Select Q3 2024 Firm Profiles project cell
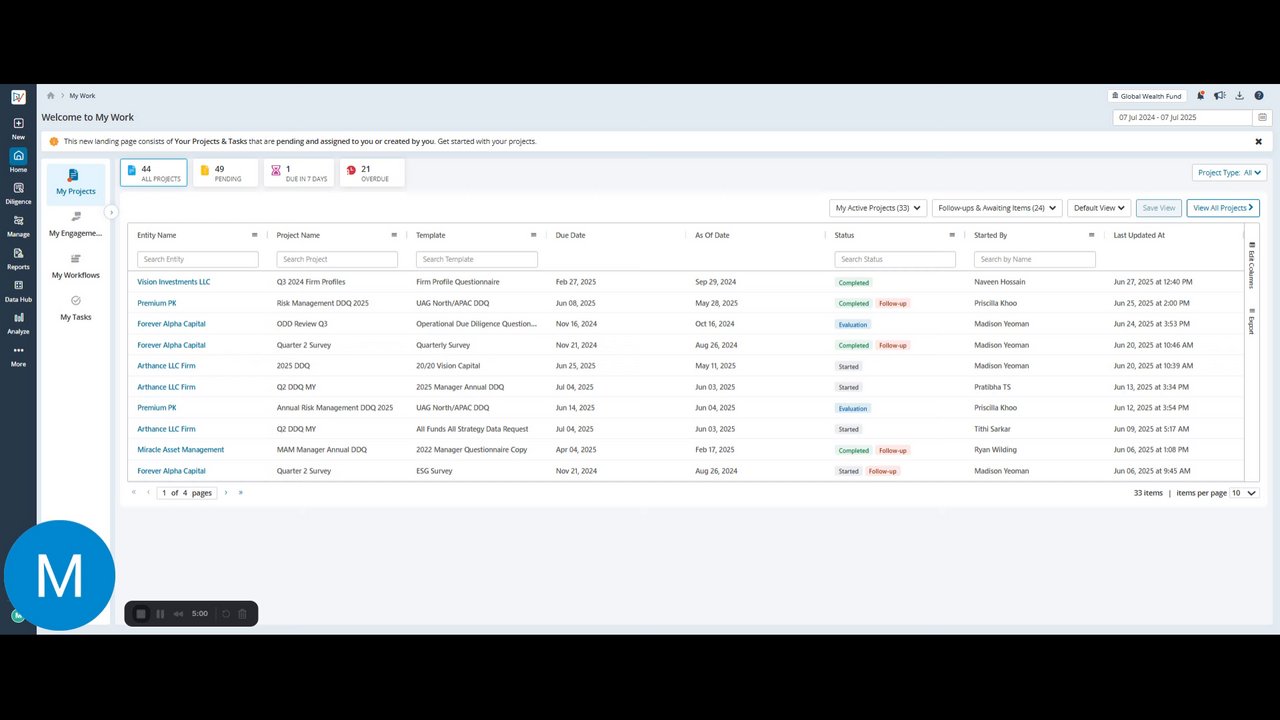This screenshot has height=720, width=1280. click(311, 282)
